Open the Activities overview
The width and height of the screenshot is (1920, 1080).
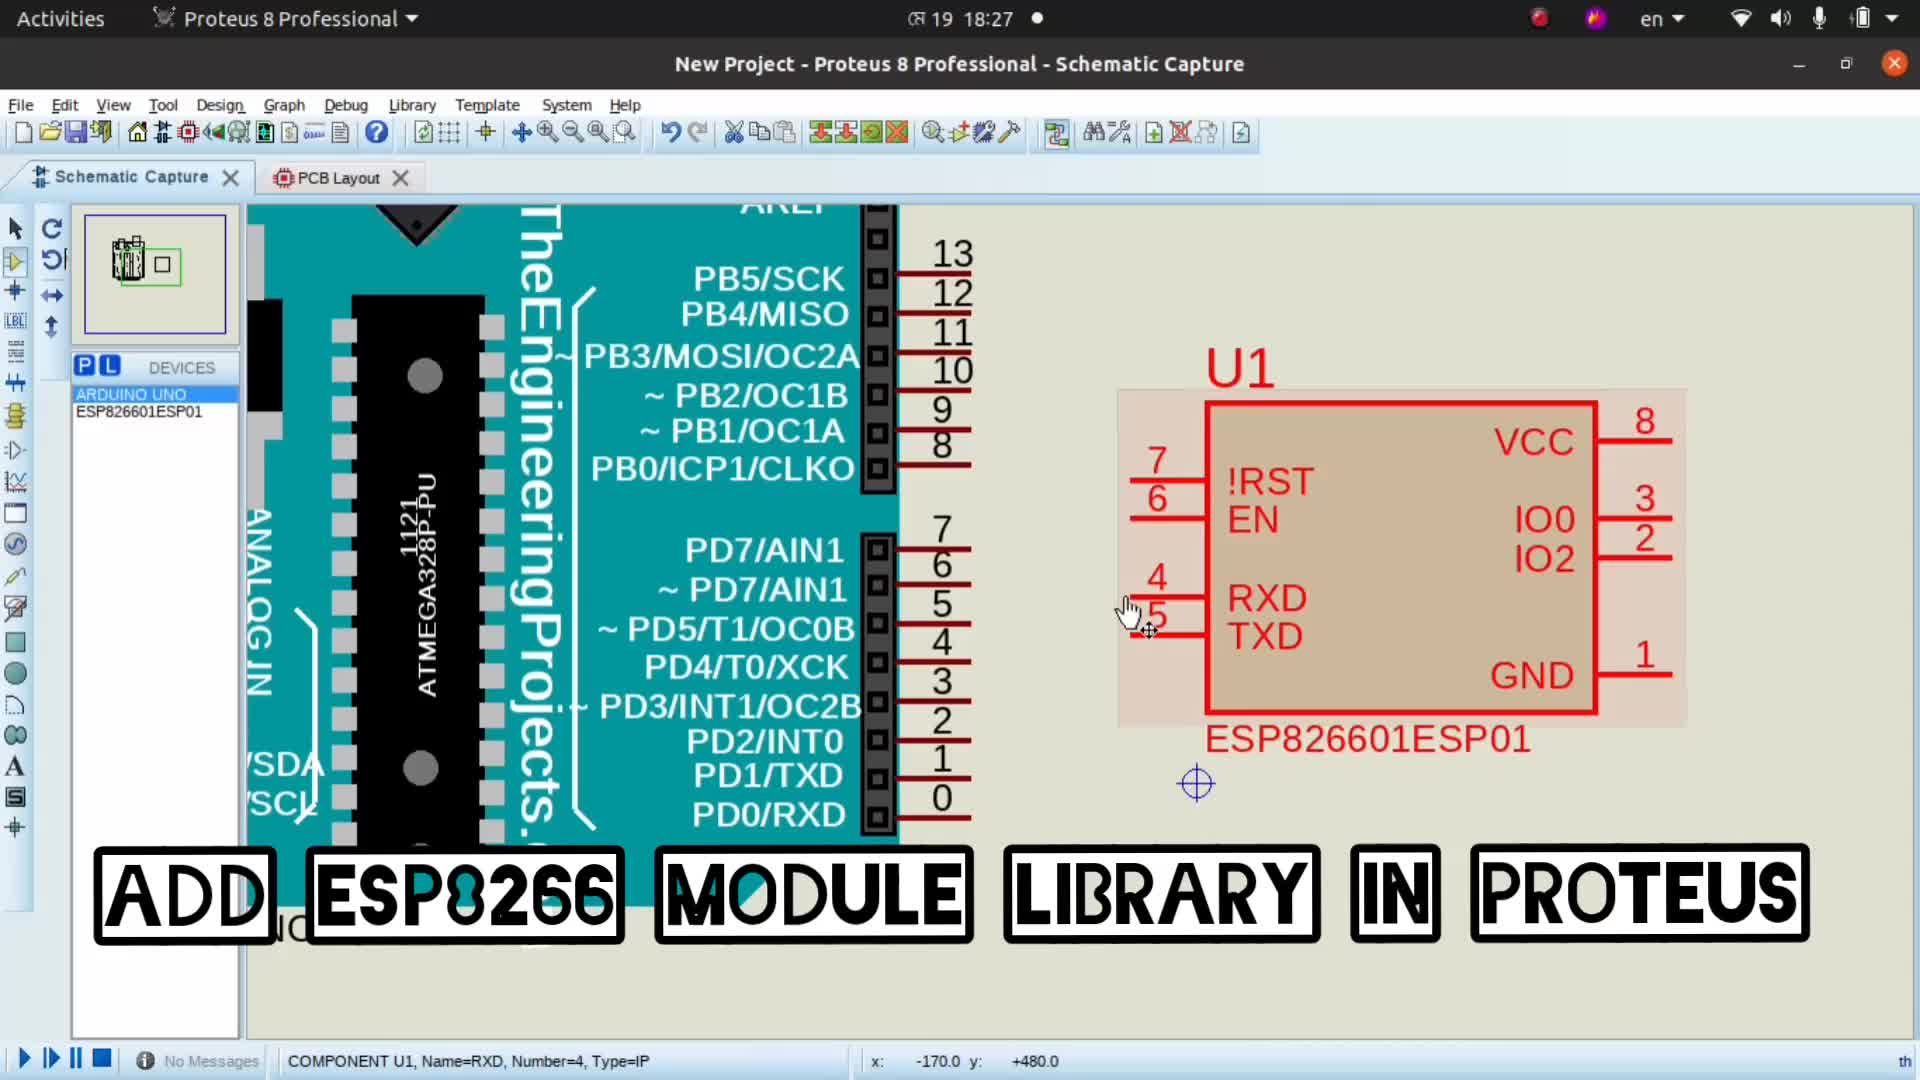pos(60,19)
